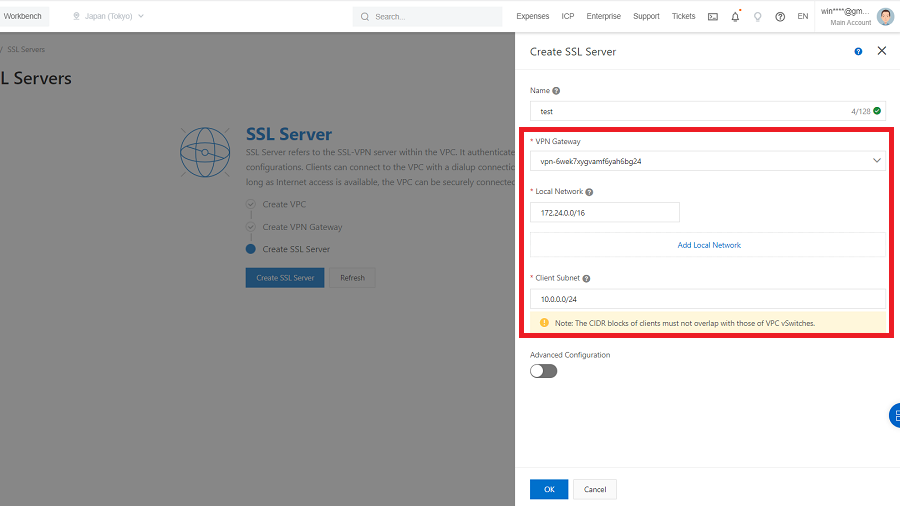Close the Create SSL Server panel
This screenshot has height=506, width=900.
point(881,51)
